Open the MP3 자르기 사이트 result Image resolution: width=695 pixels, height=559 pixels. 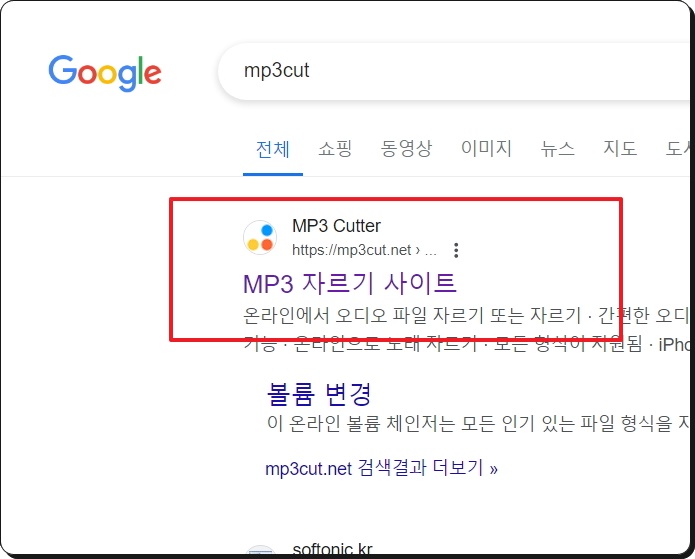[x=350, y=283]
